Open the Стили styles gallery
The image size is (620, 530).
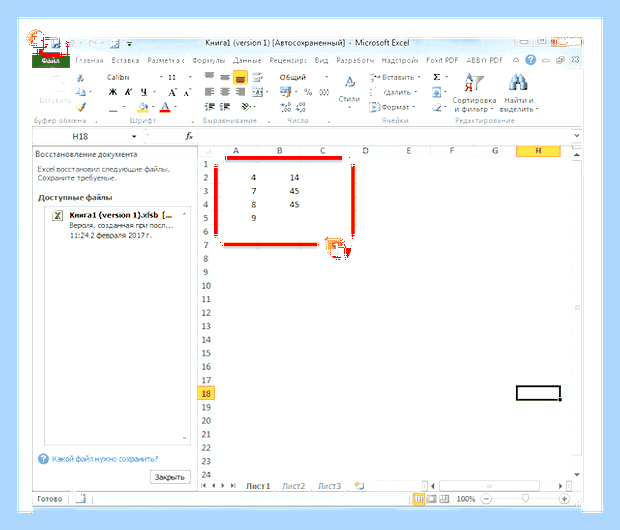(349, 91)
